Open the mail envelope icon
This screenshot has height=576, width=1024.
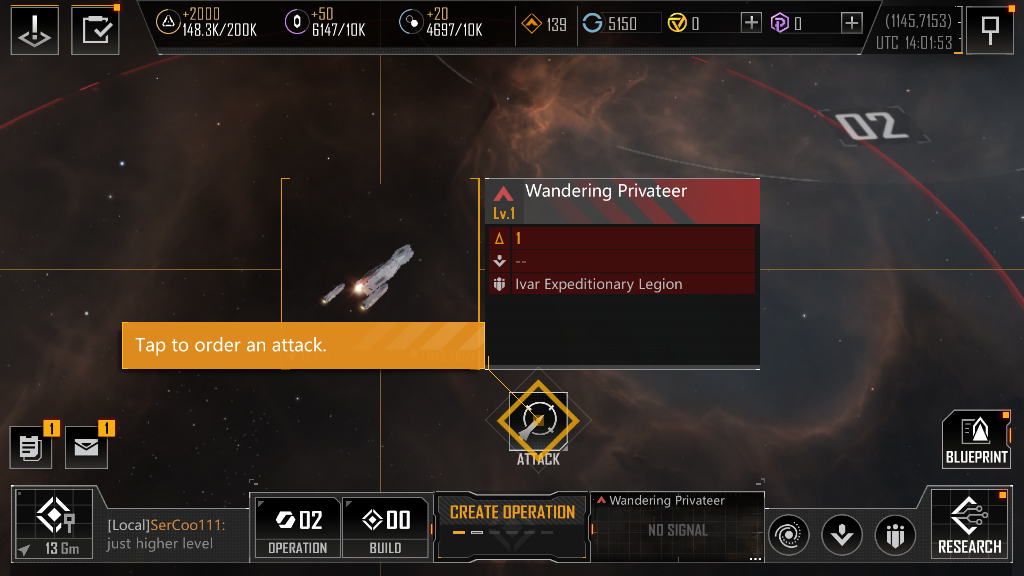(x=86, y=447)
